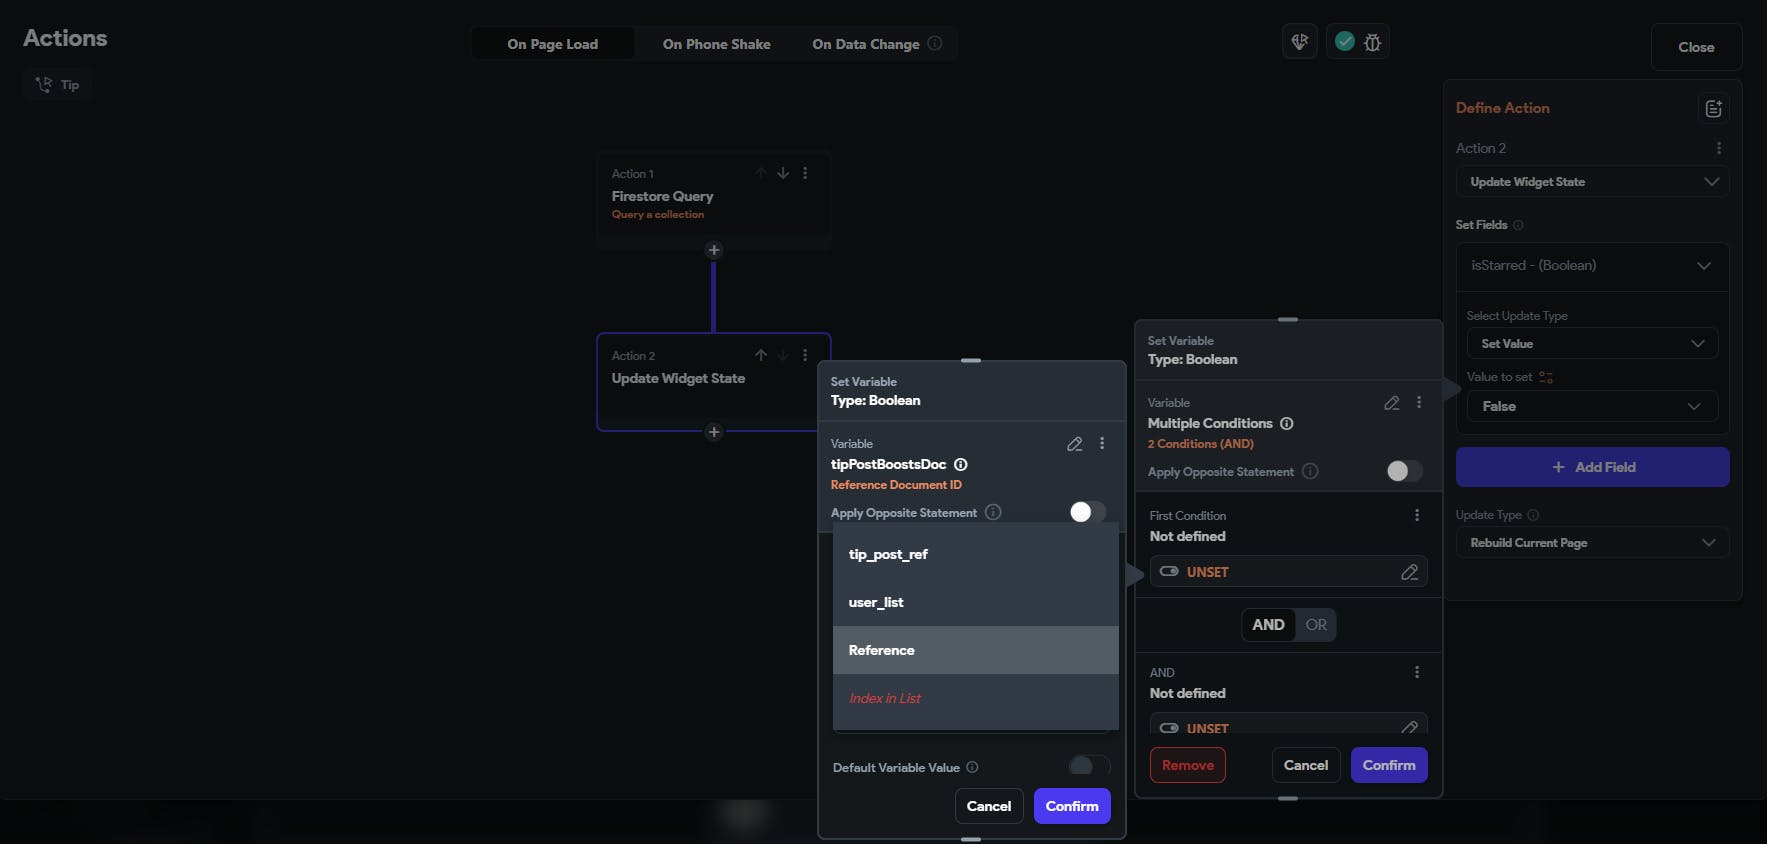Click info icon beside Multiple Conditions Apply Opposite Statement
Viewport: 1767px width, 844px height.
(1310, 471)
